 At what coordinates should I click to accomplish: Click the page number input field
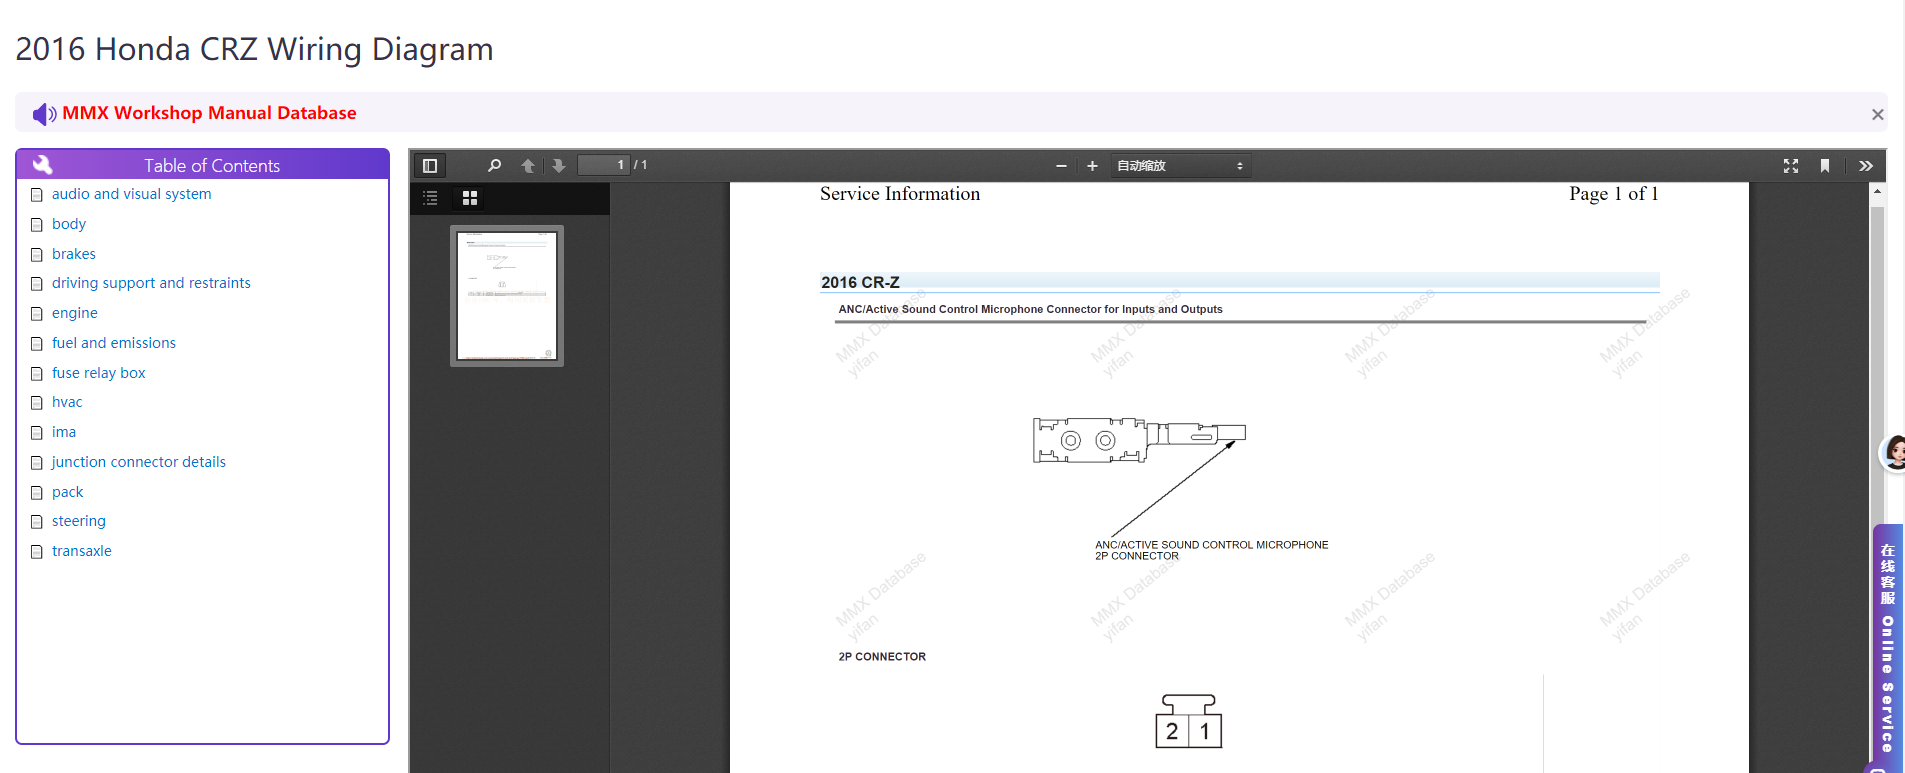[604, 165]
